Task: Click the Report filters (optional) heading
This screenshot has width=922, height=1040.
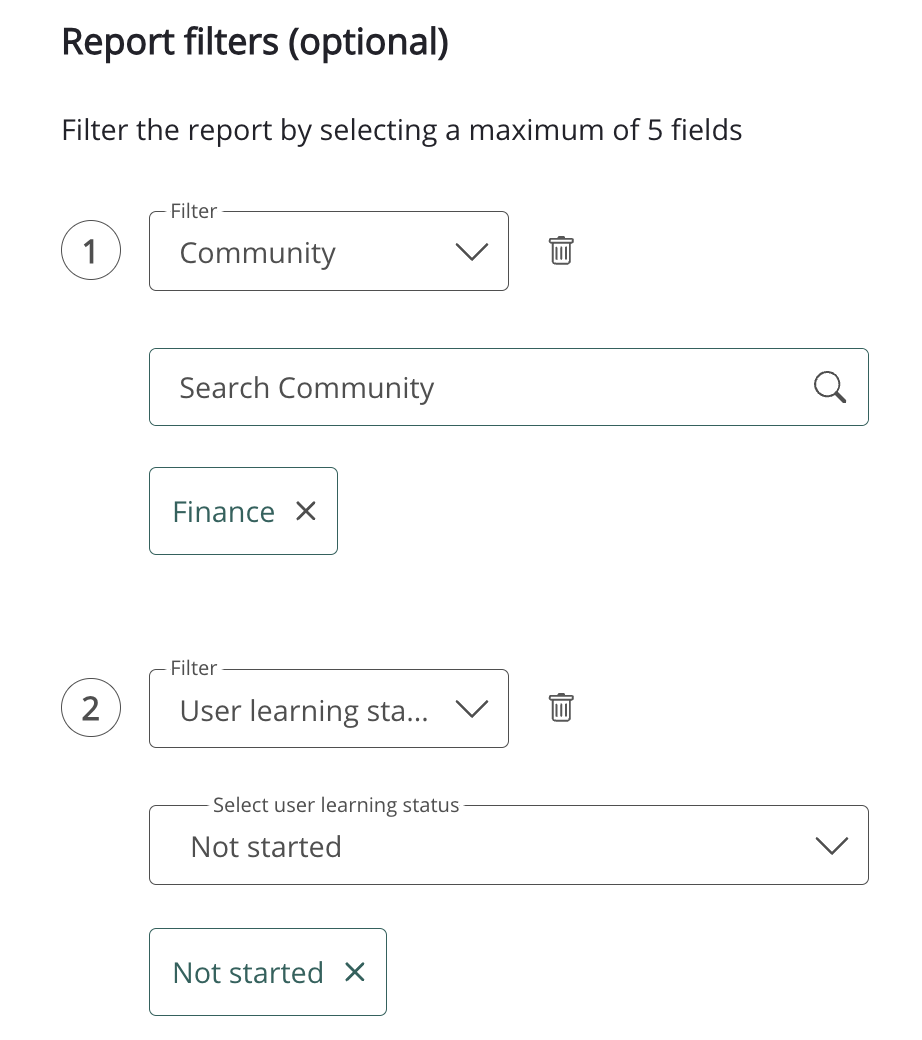Action: 255,43
